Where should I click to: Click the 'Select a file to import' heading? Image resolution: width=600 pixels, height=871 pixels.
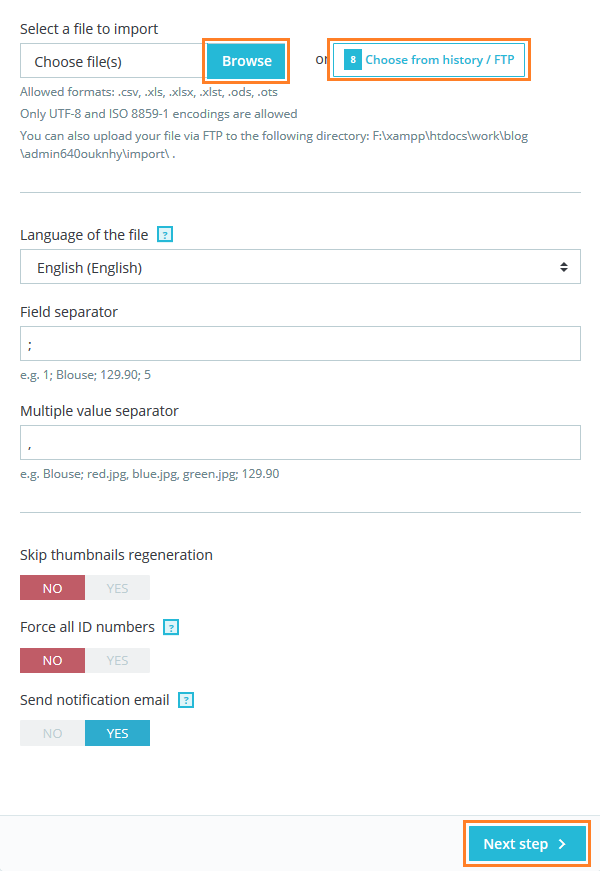[90, 28]
